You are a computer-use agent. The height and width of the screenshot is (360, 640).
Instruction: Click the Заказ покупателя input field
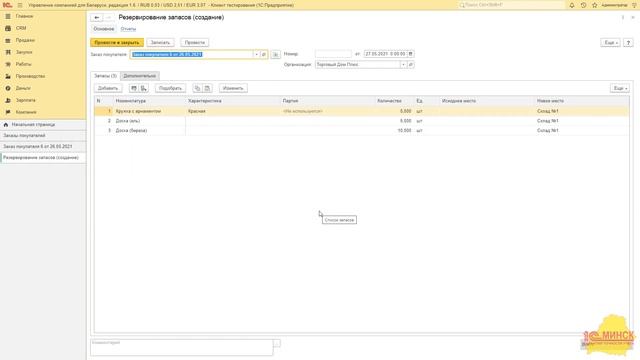click(x=192, y=54)
